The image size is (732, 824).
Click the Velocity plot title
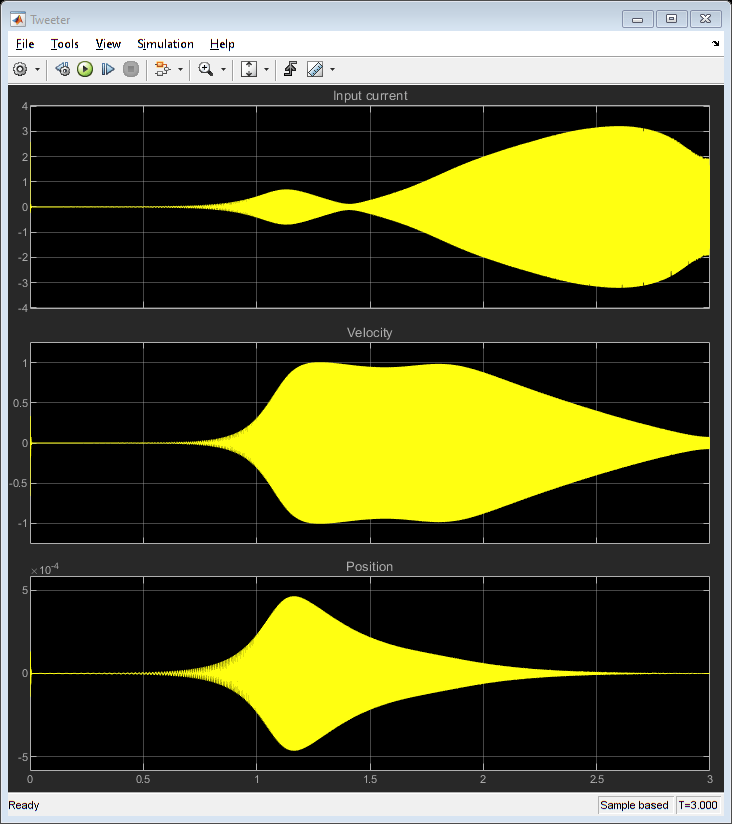(369, 333)
